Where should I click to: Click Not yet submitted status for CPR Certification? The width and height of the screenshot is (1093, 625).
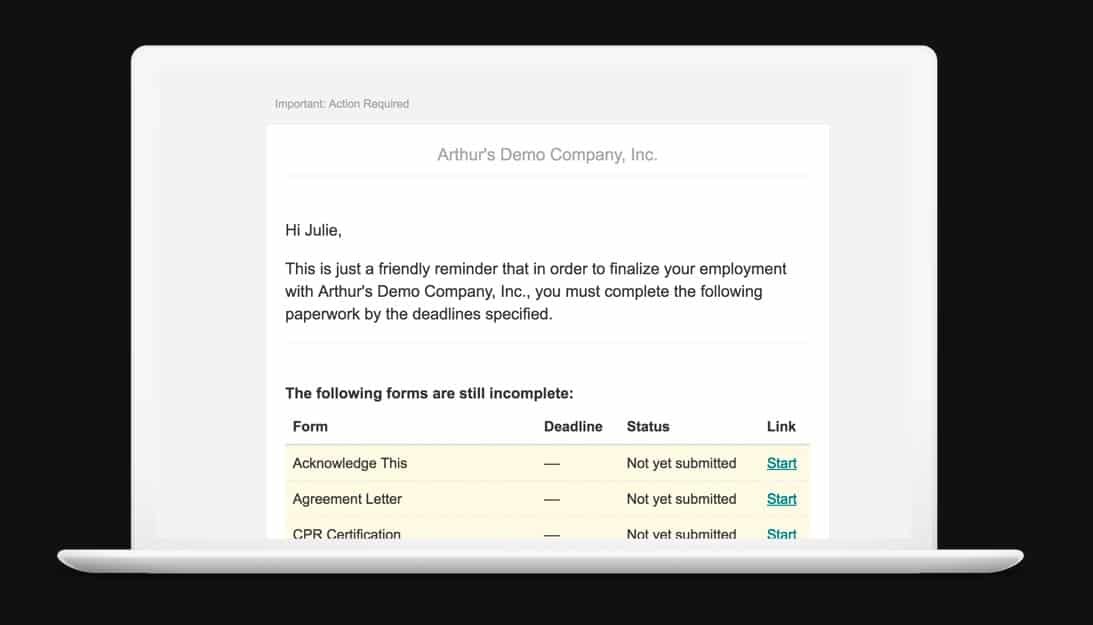pos(680,534)
